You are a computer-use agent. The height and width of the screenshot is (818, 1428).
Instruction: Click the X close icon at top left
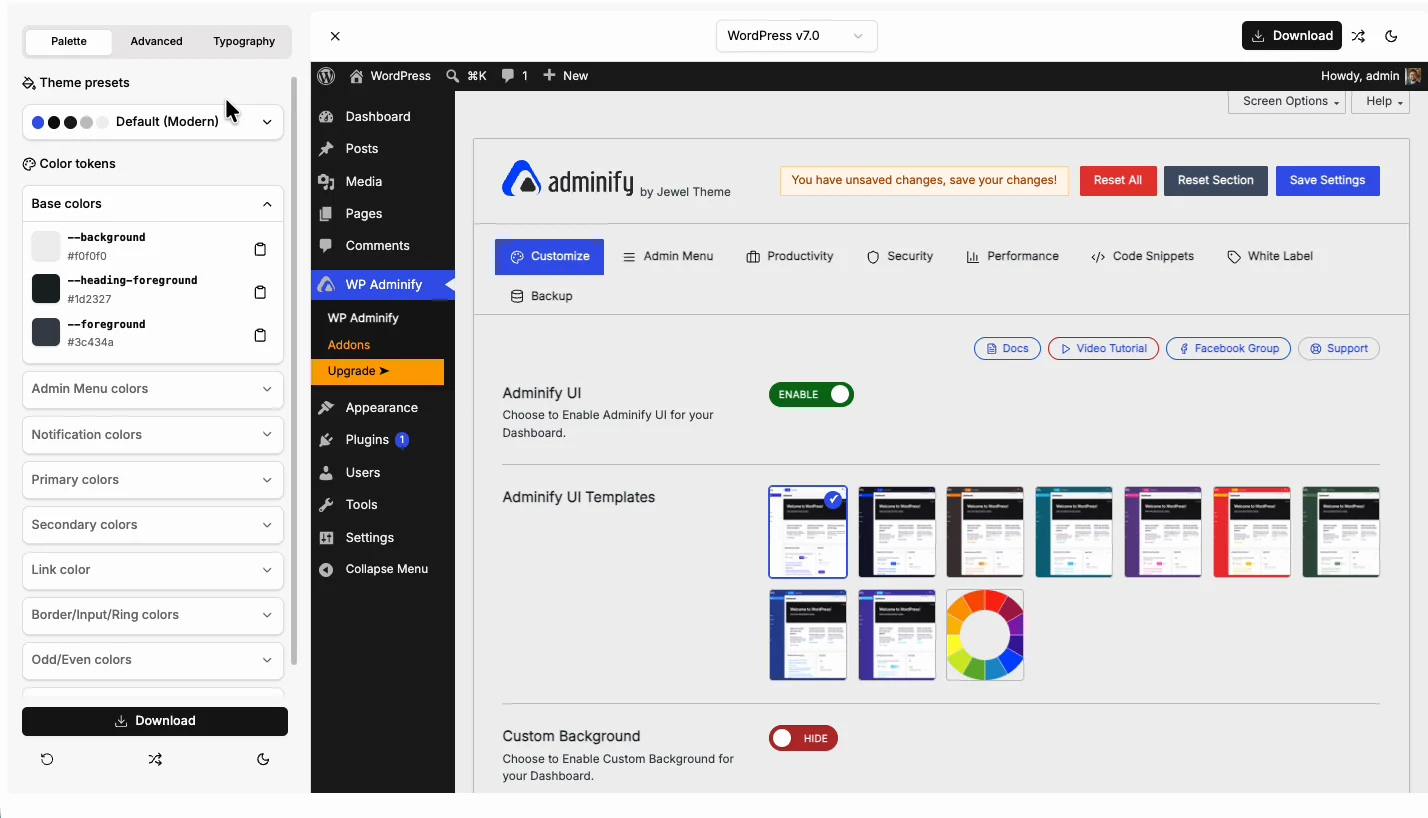click(335, 36)
